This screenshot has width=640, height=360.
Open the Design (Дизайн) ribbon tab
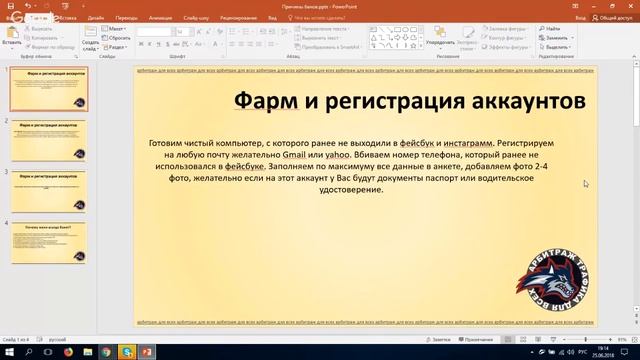tap(96, 18)
